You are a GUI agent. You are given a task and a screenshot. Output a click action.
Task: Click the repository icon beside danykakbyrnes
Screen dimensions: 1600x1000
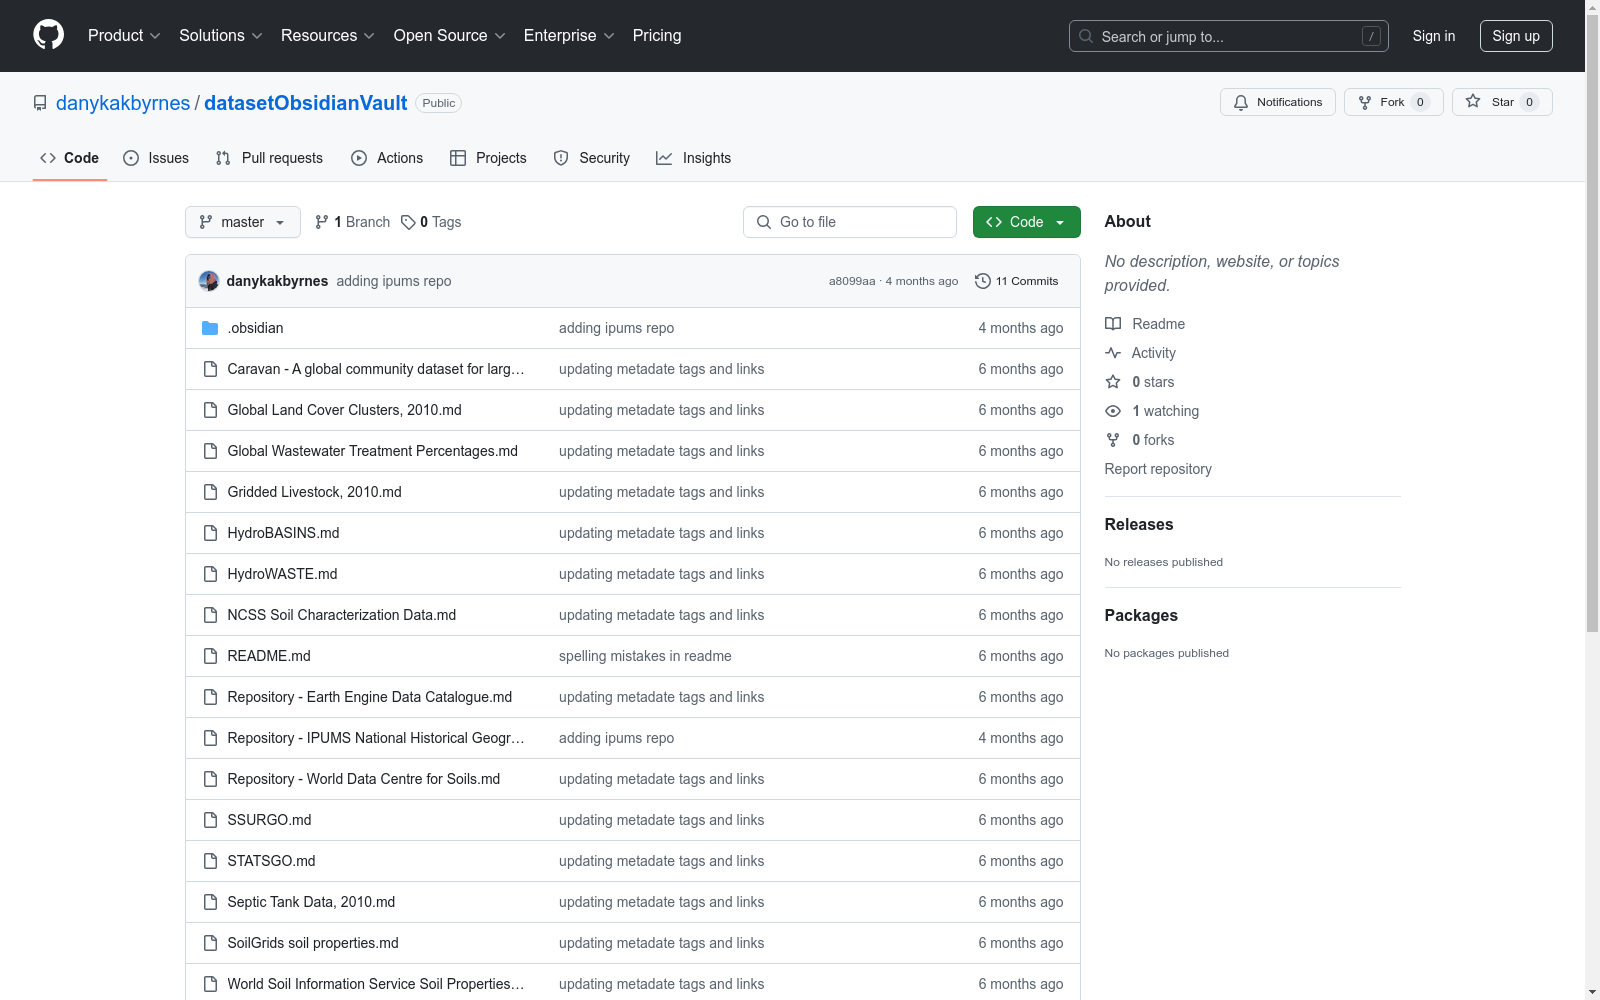point(40,103)
